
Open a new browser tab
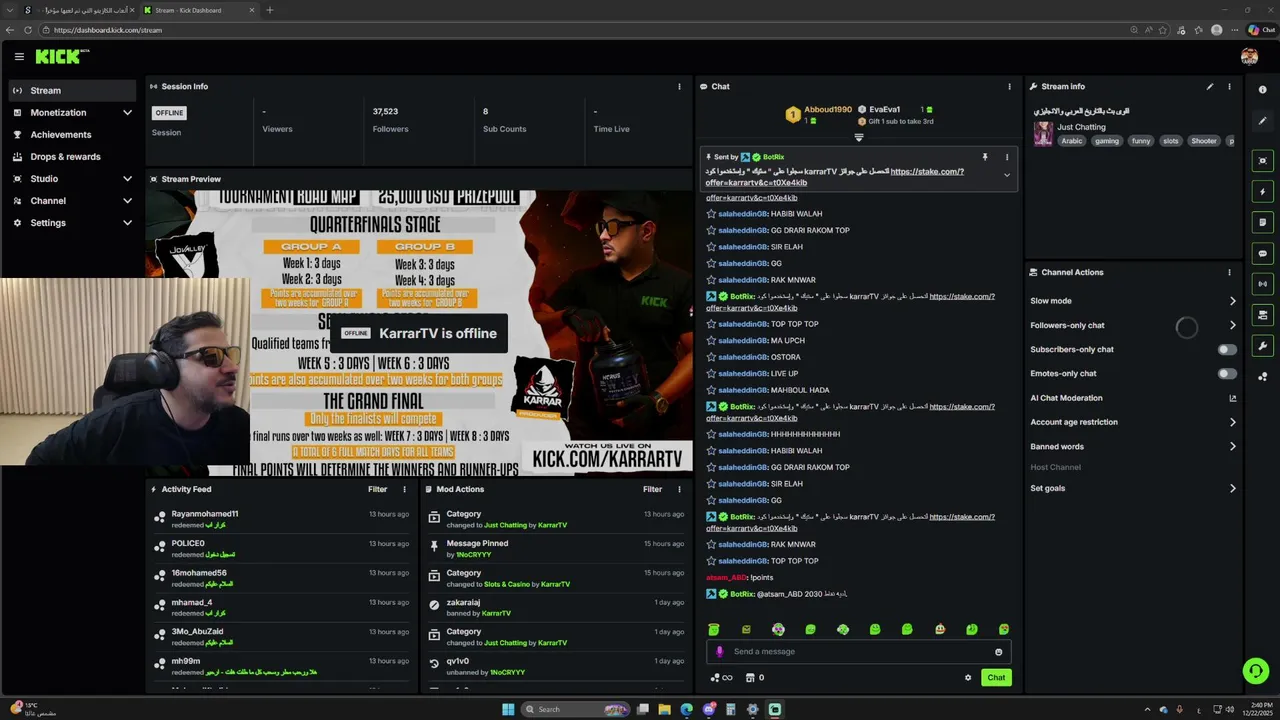pos(269,10)
